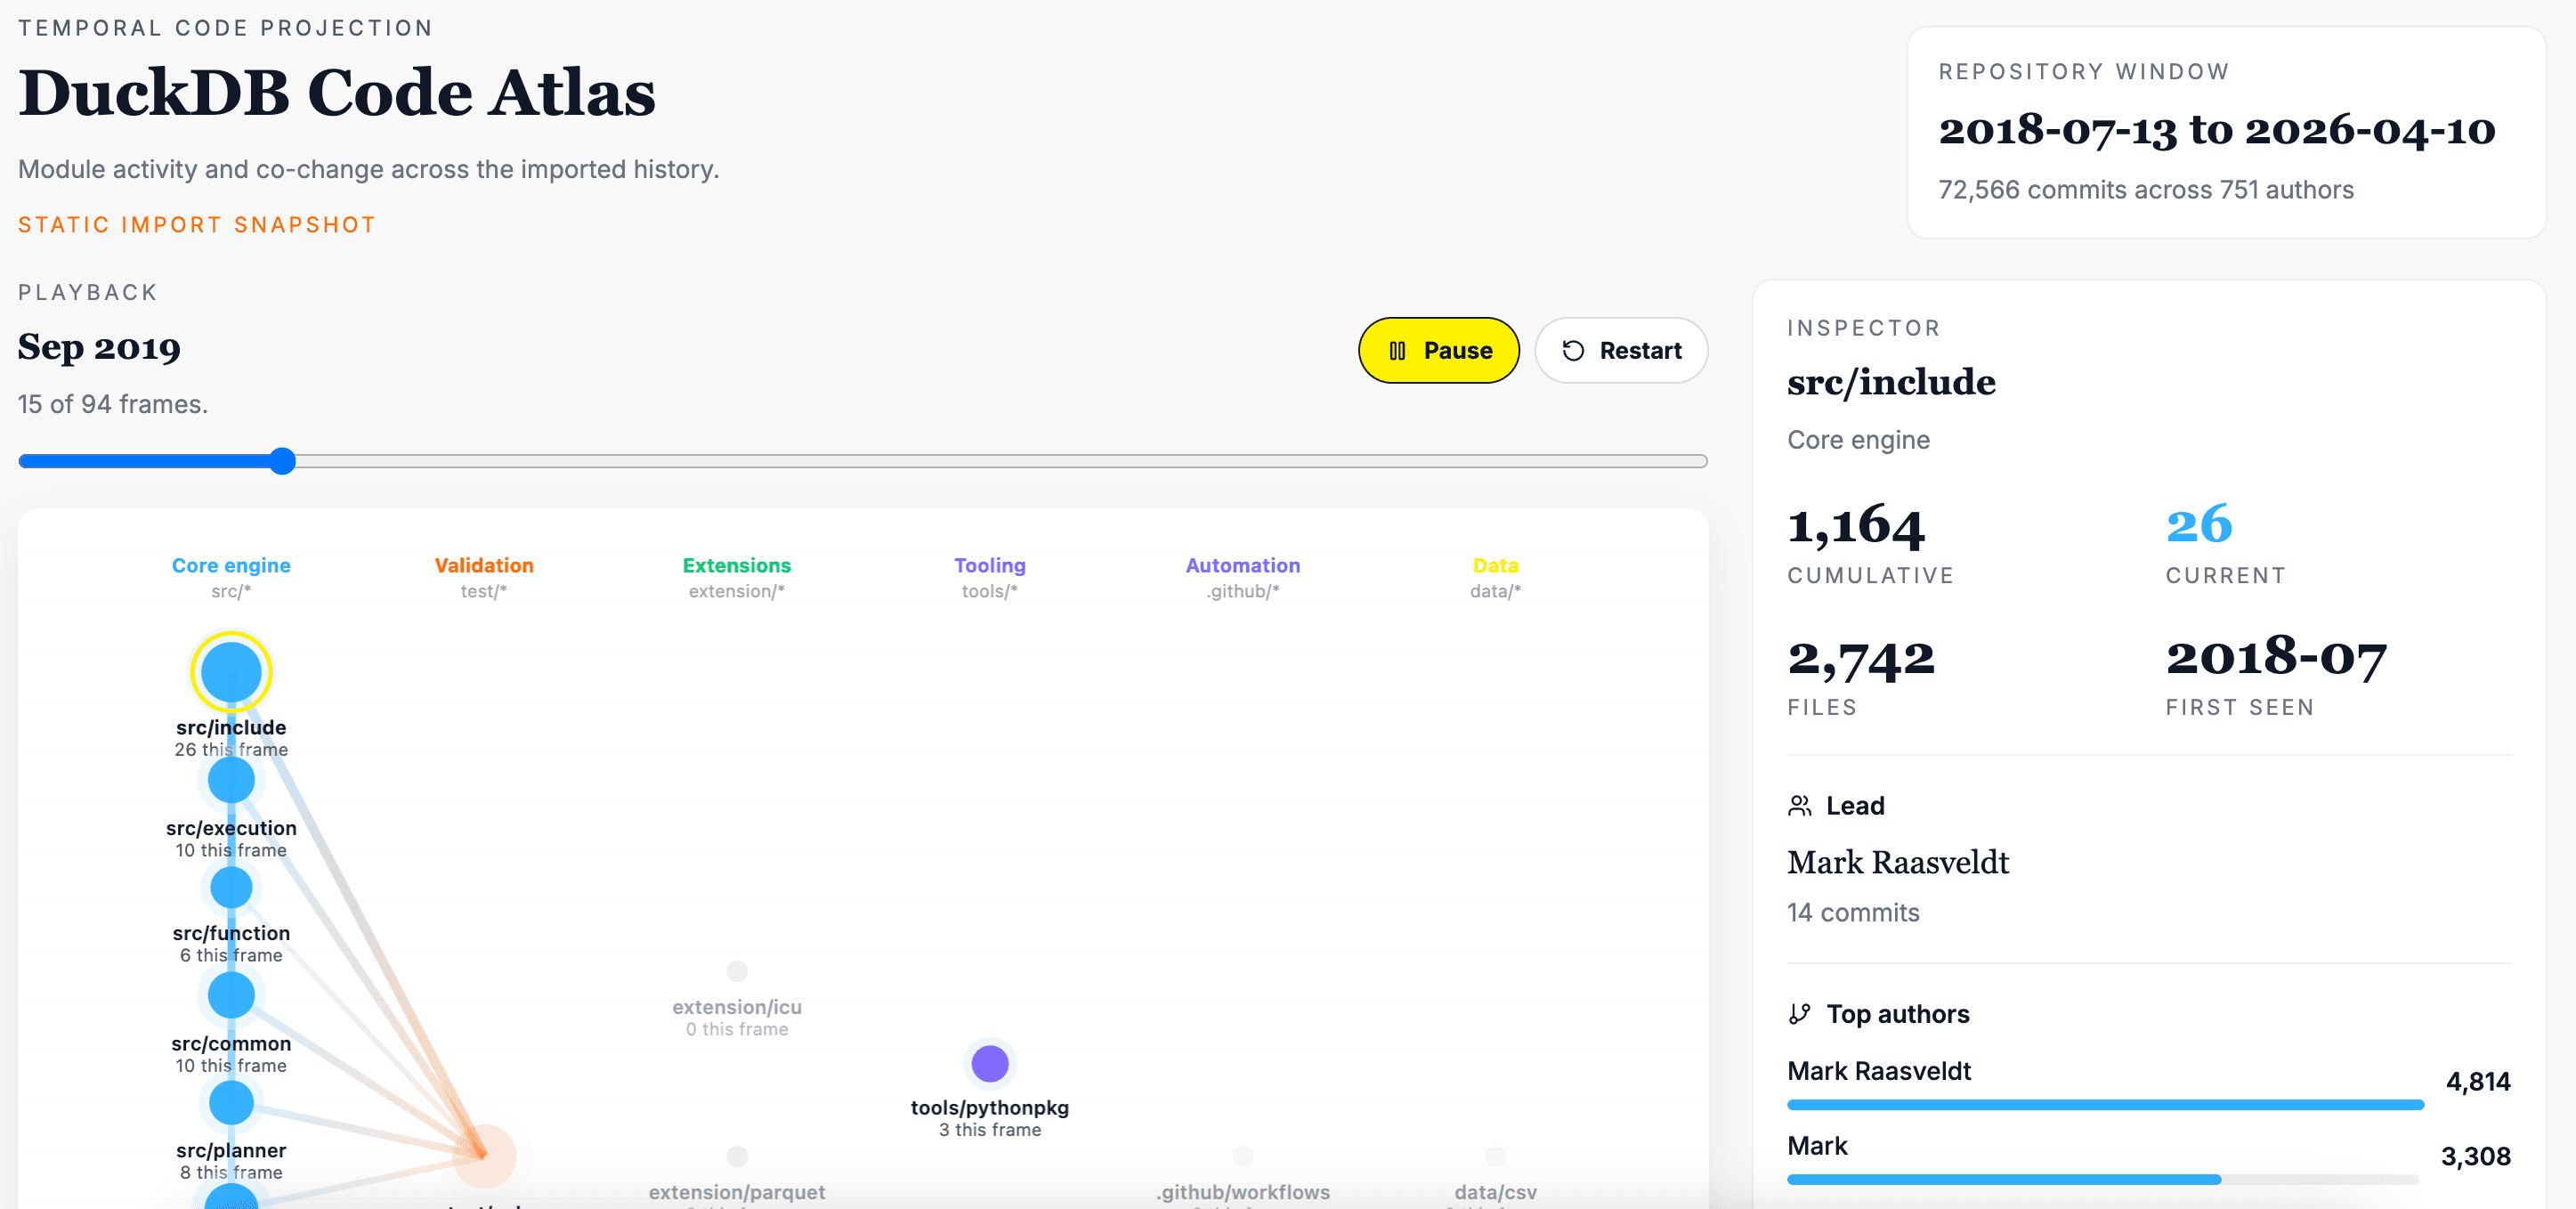
Task: Select the orange test node
Action: pos(483,1155)
